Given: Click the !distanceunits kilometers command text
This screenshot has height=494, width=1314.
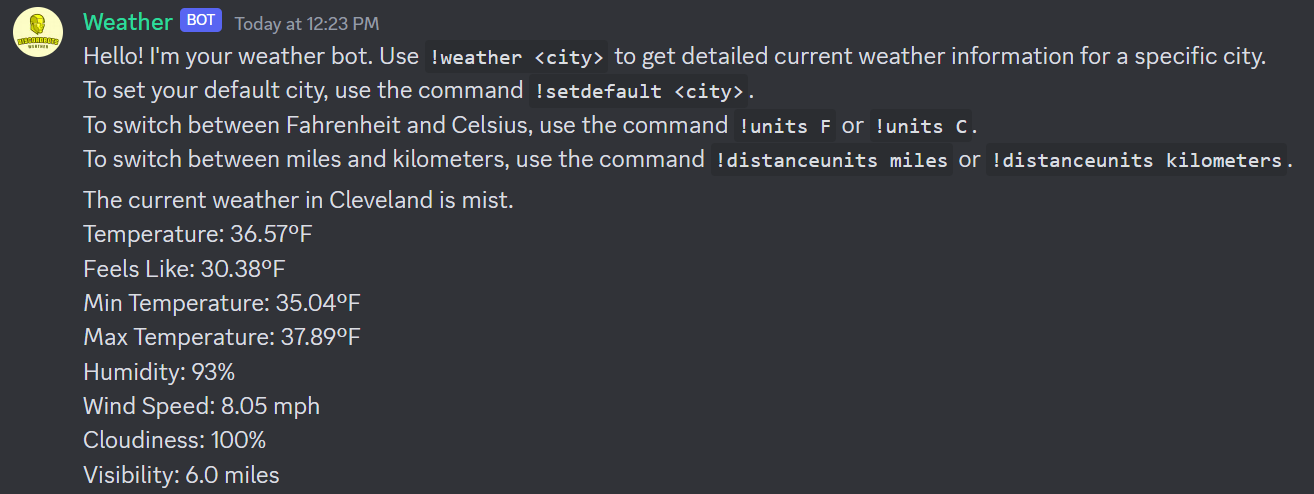Looking at the screenshot, I should [x=1136, y=160].
